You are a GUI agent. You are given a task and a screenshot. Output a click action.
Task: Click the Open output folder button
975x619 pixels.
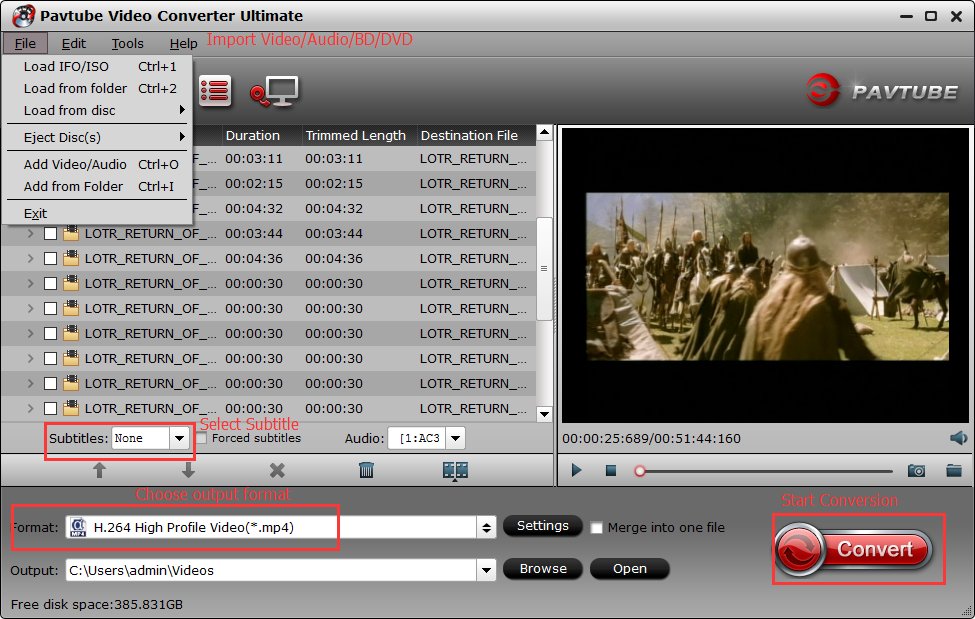[x=629, y=569]
